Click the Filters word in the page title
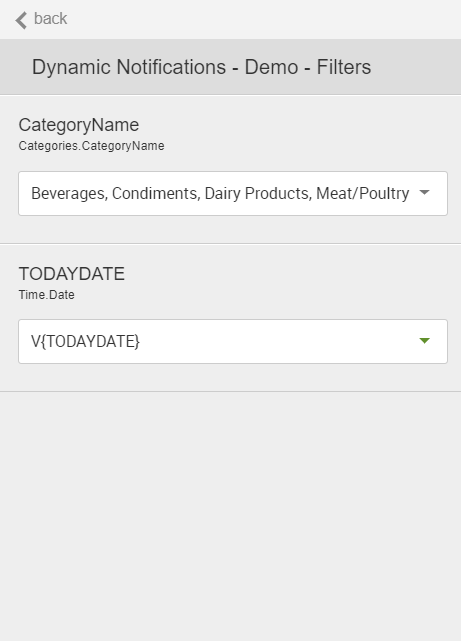 tap(344, 67)
